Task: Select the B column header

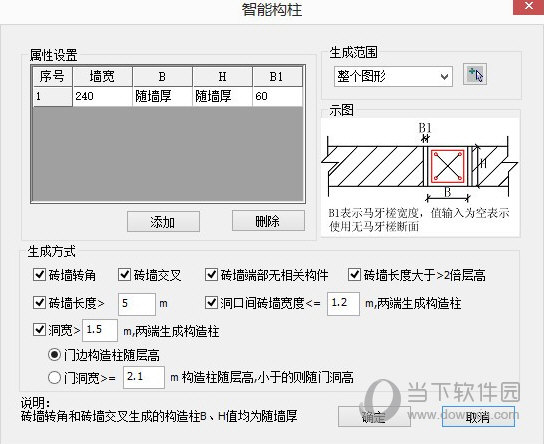Action: click(162, 76)
